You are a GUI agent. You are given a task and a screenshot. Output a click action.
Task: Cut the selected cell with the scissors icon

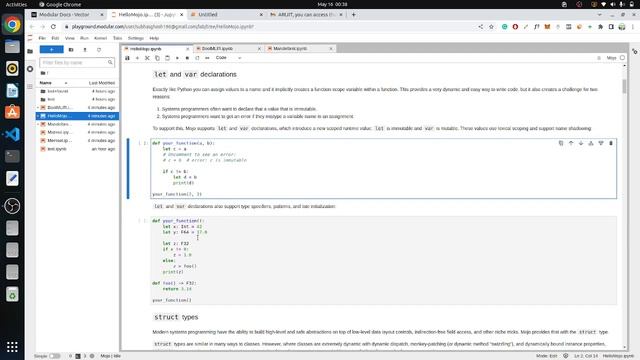pyautogui.click(x=147, y=58)
